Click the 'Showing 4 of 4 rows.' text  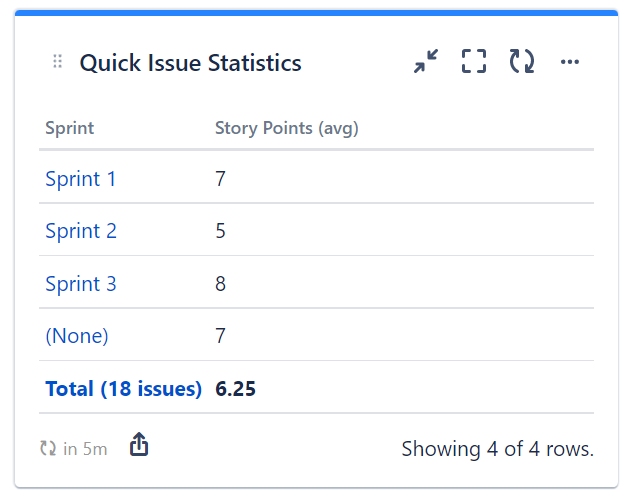click(x=498, y=449)
